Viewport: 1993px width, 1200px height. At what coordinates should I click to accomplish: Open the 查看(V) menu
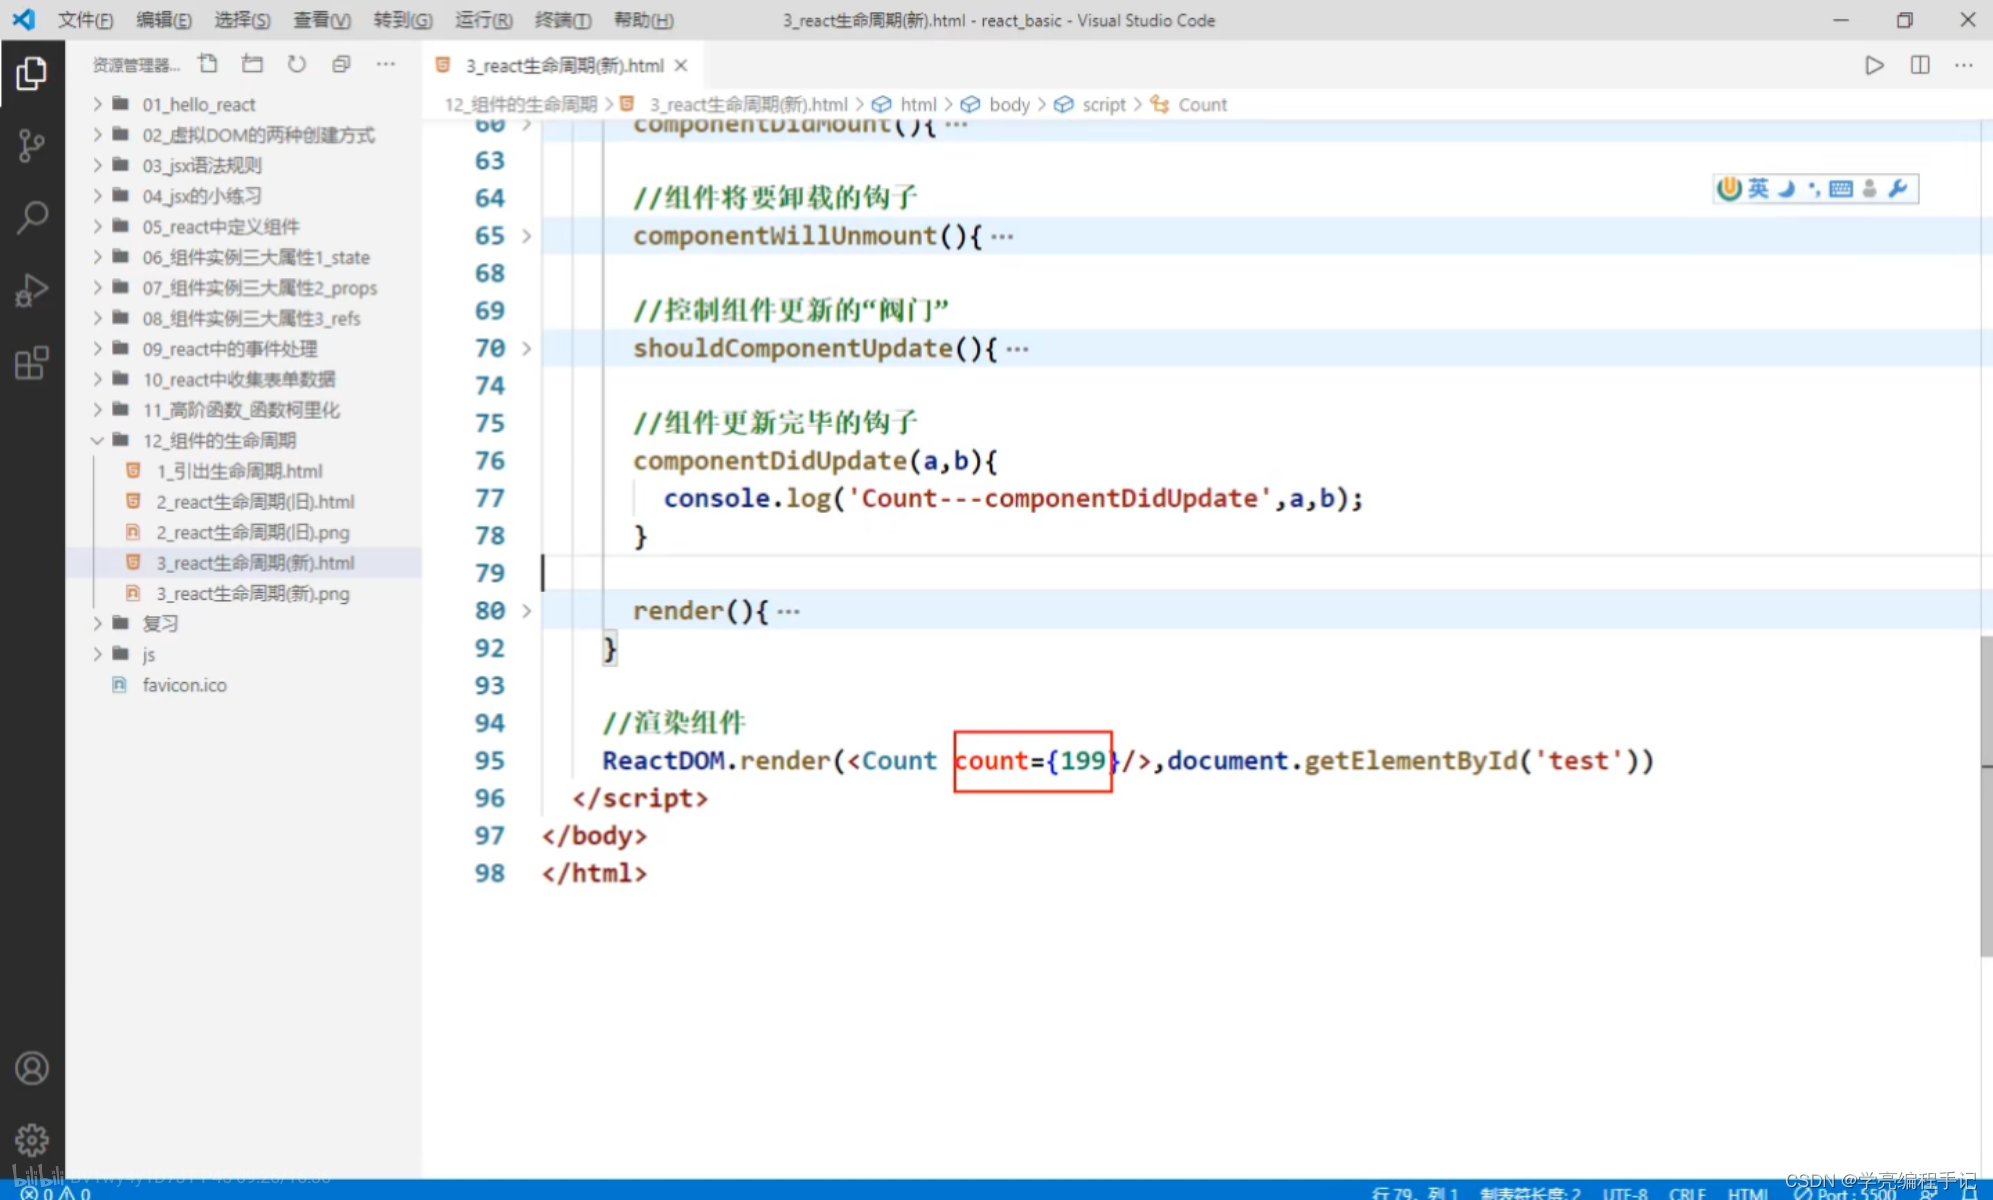pos(322,20)
